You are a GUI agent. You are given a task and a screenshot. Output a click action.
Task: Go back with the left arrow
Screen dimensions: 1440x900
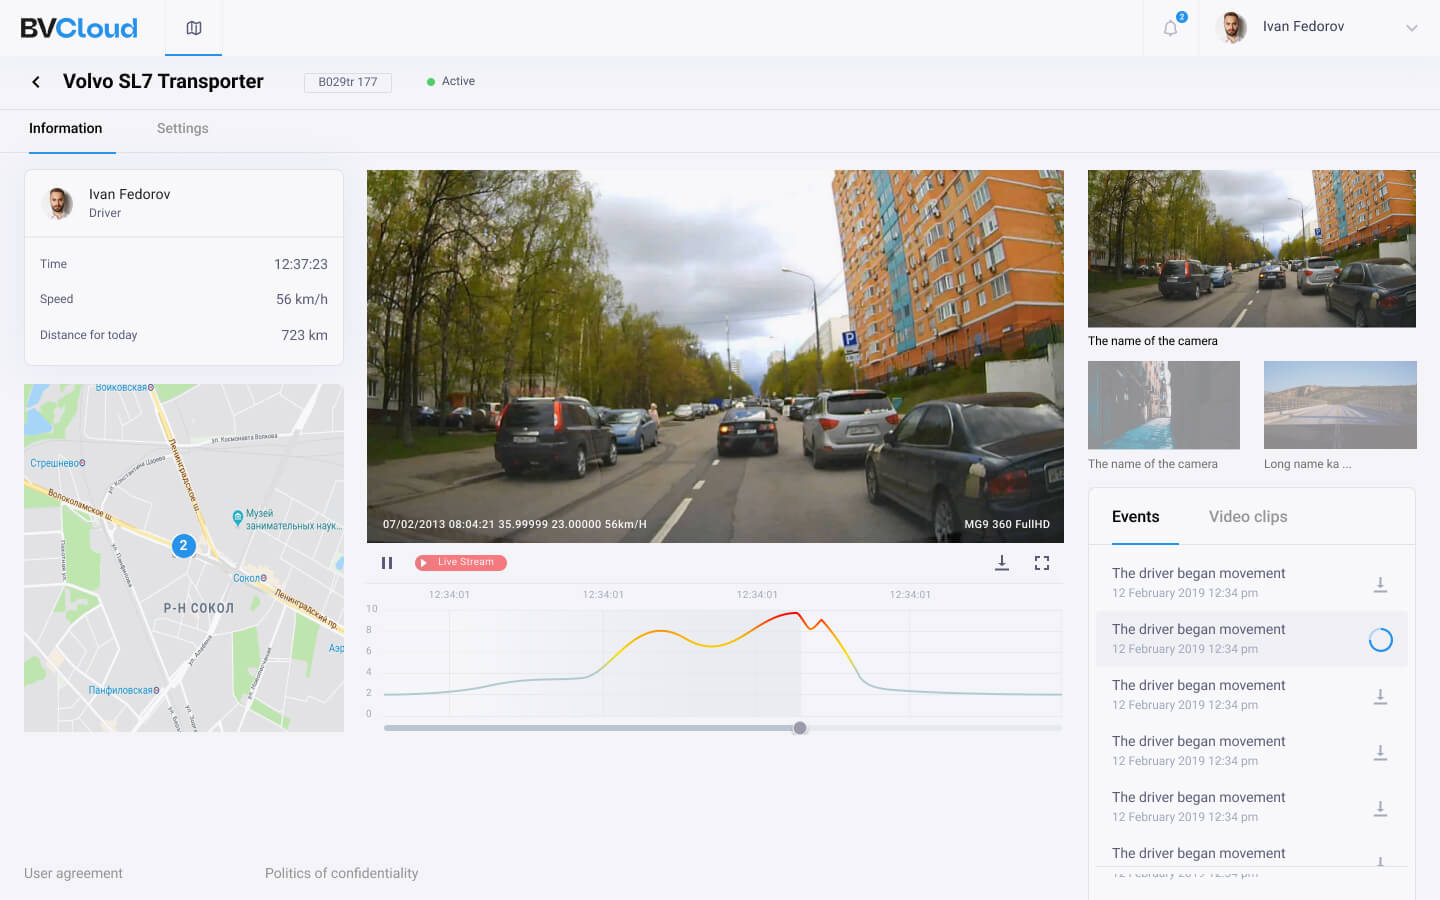pyautogui.click(x=36, y=82)
